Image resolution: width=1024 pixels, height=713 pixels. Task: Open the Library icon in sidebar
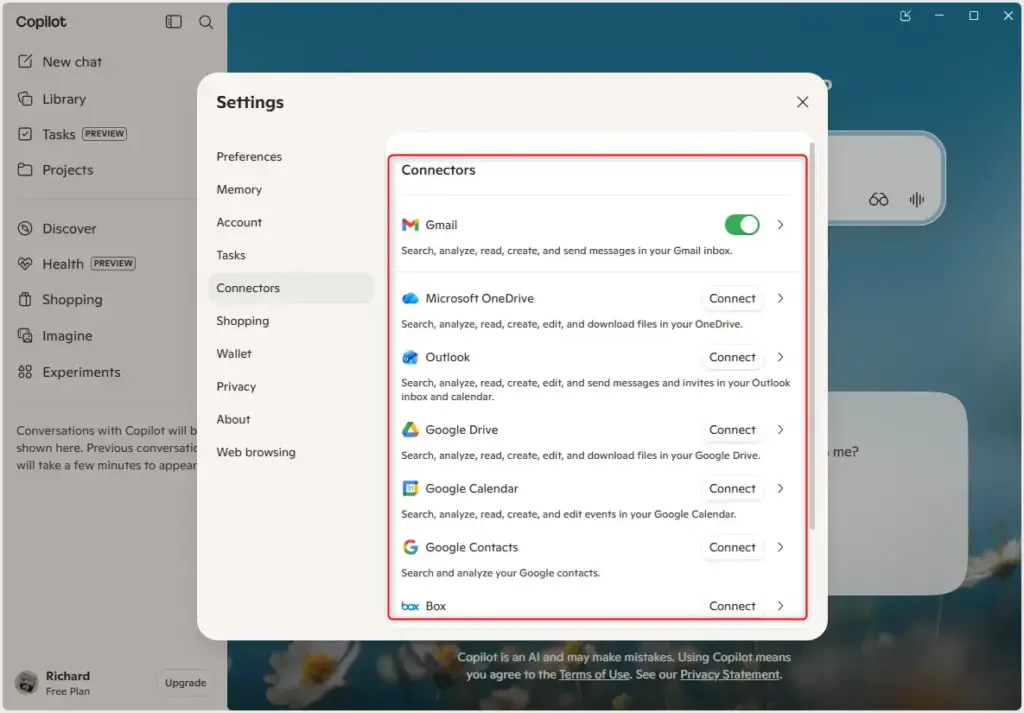click(25, 99)
